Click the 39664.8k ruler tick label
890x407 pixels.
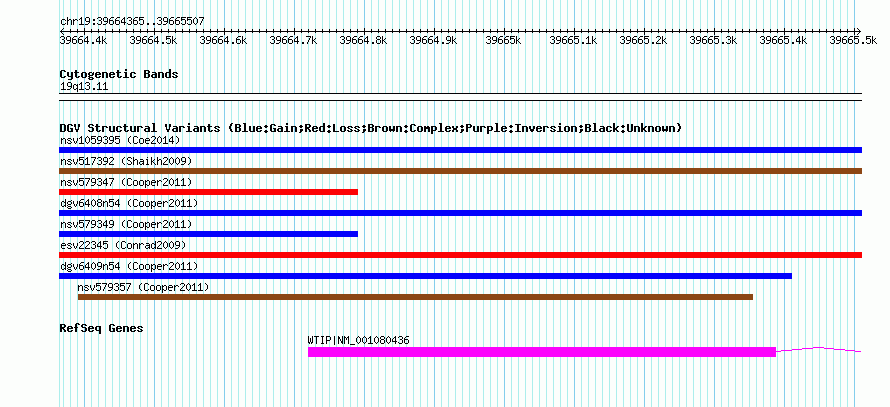[x=363, y=40]
